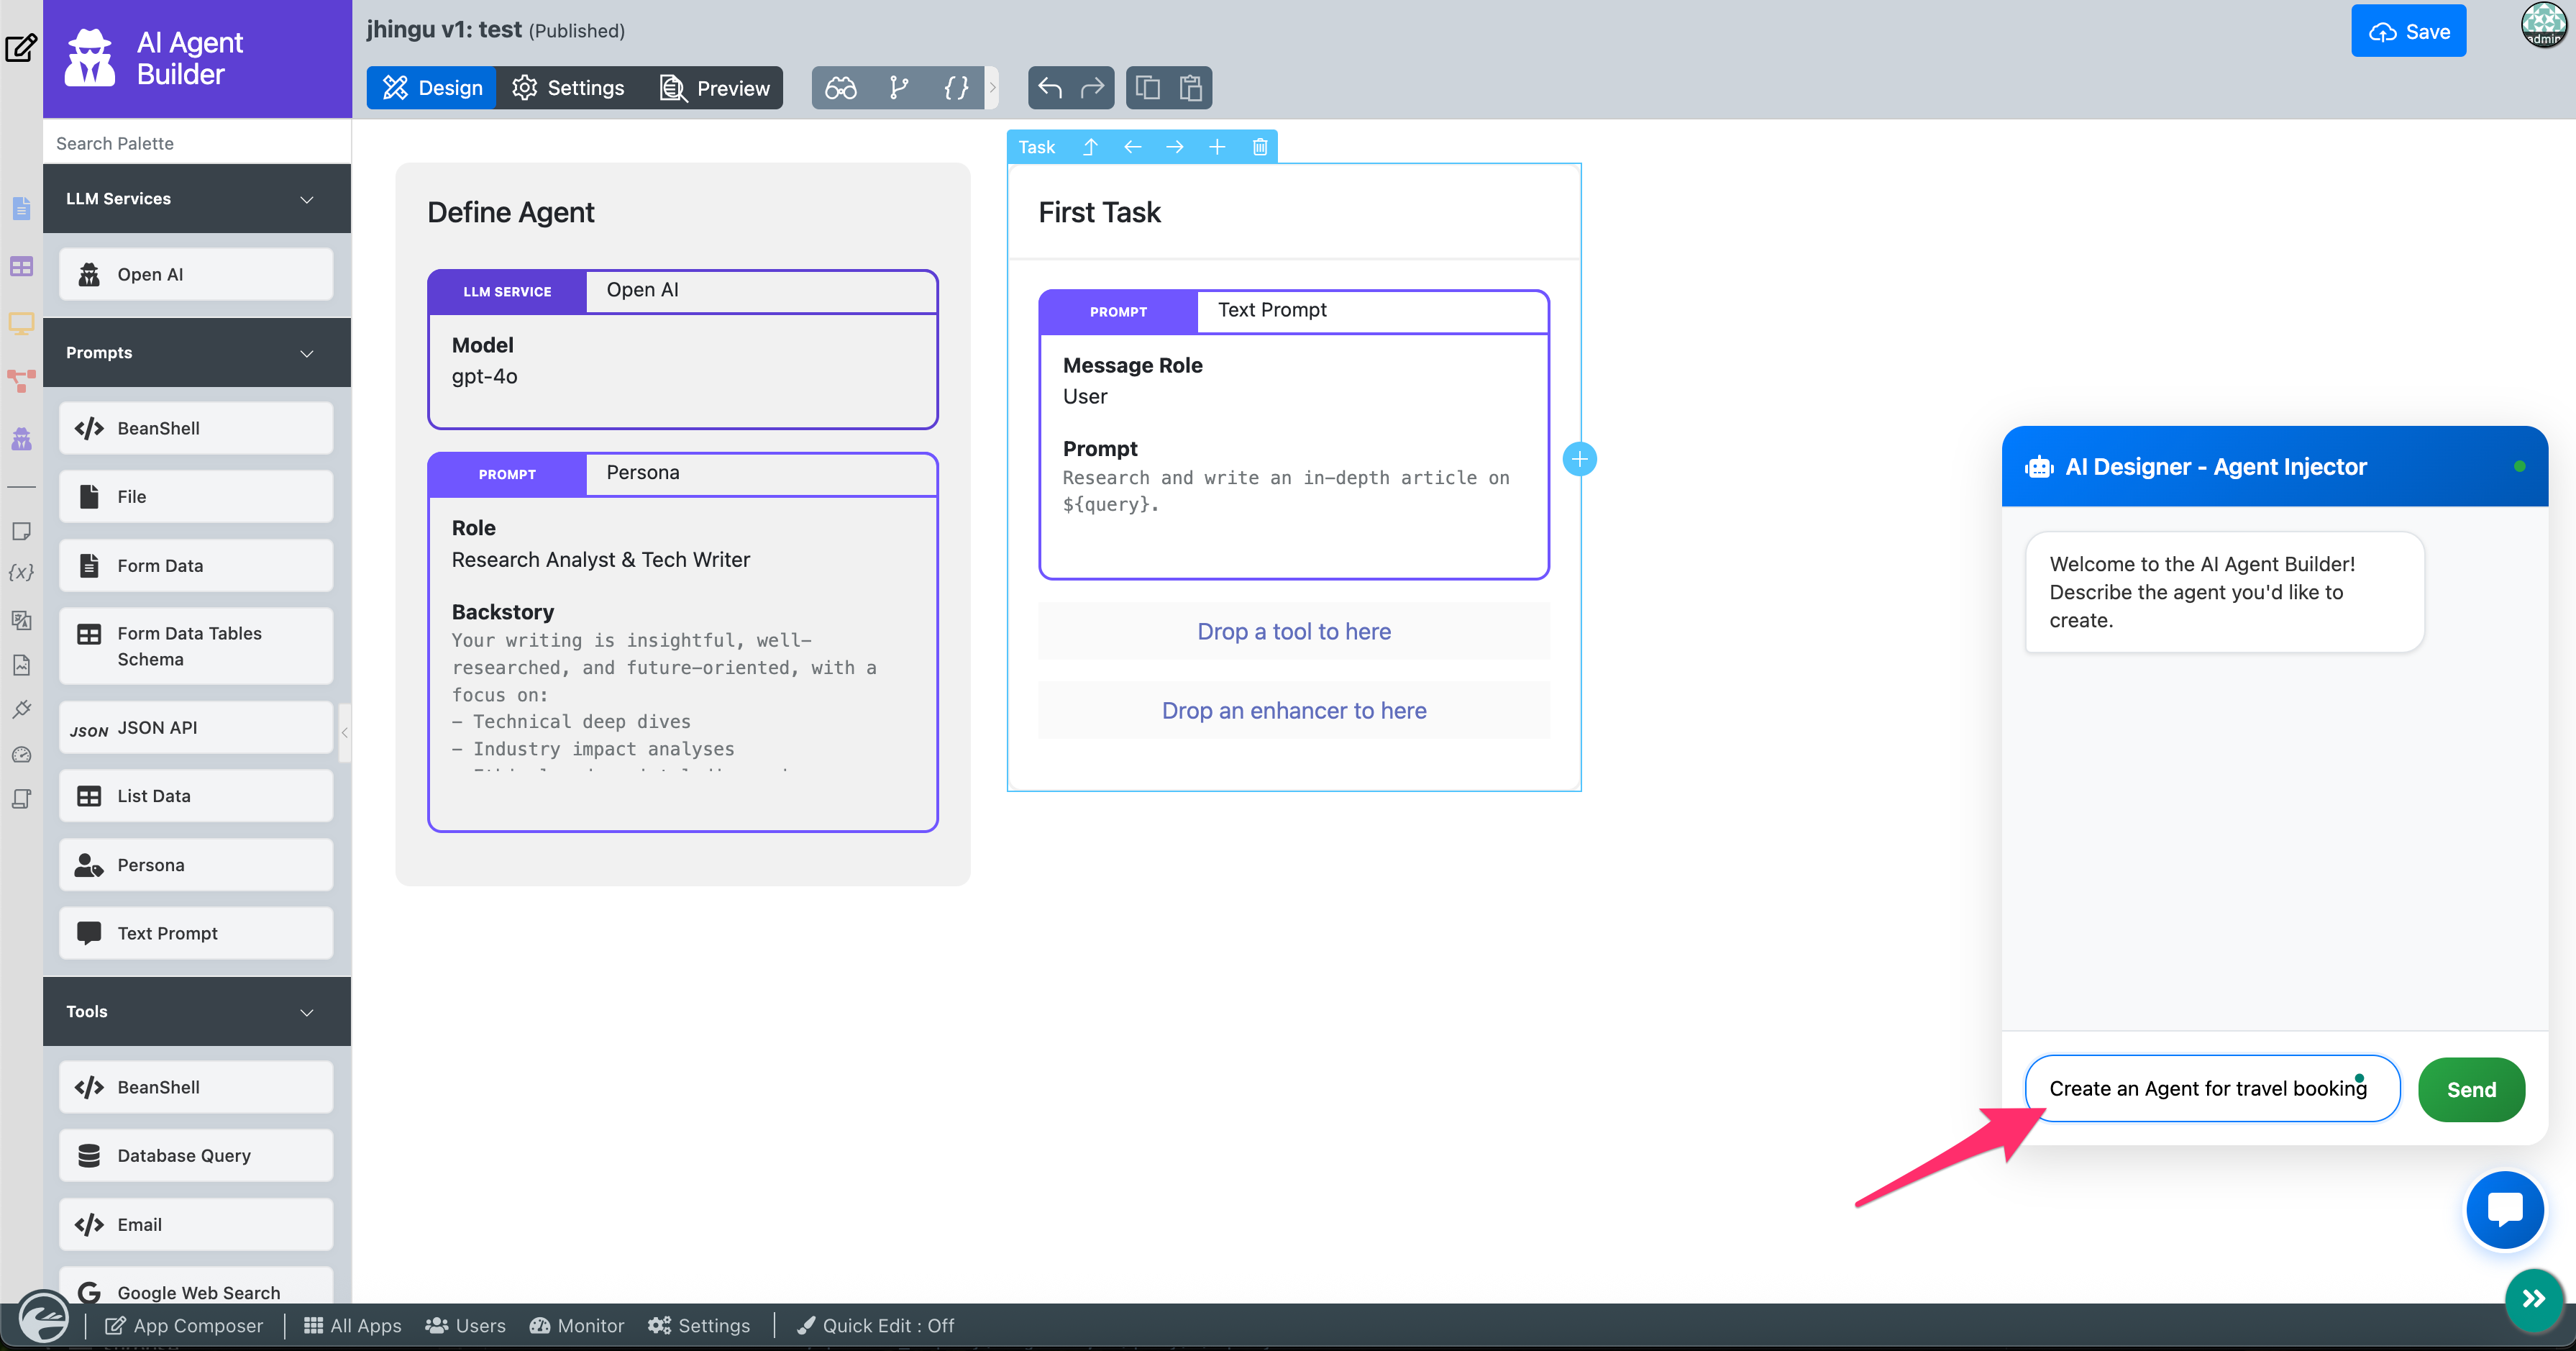
Task: Click the paste clipboard icon in the toolbar
Action: pyautogui.click(x=1190, y=88)
